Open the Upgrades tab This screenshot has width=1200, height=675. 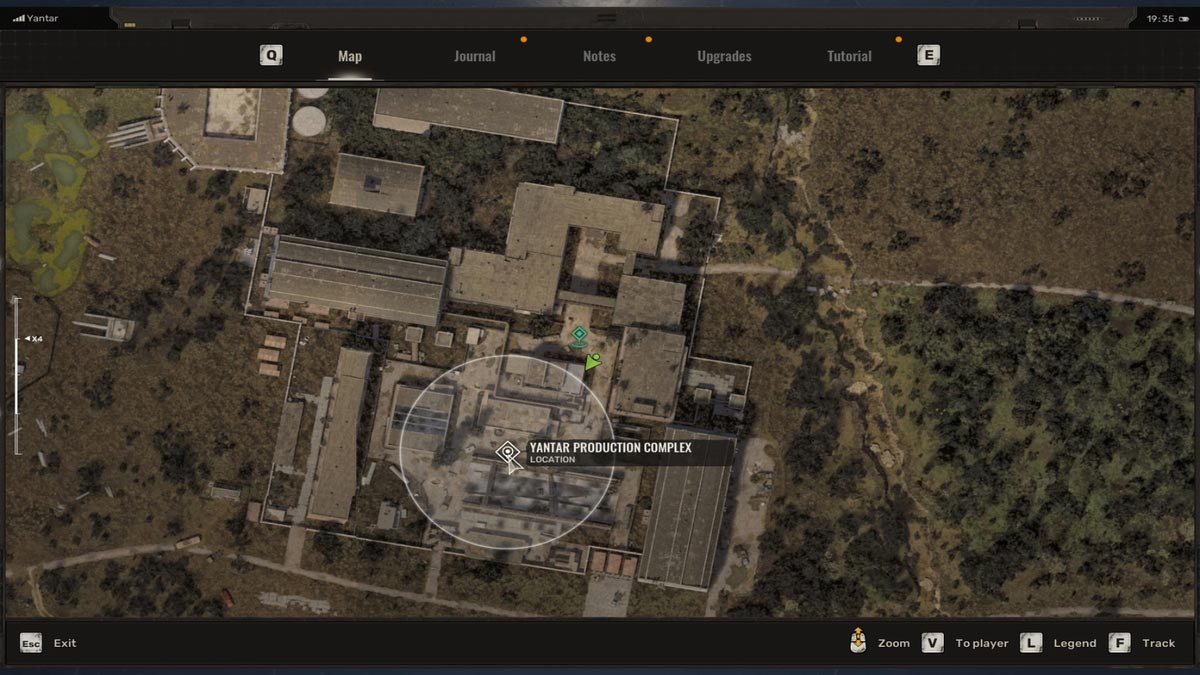click(724, 56)
